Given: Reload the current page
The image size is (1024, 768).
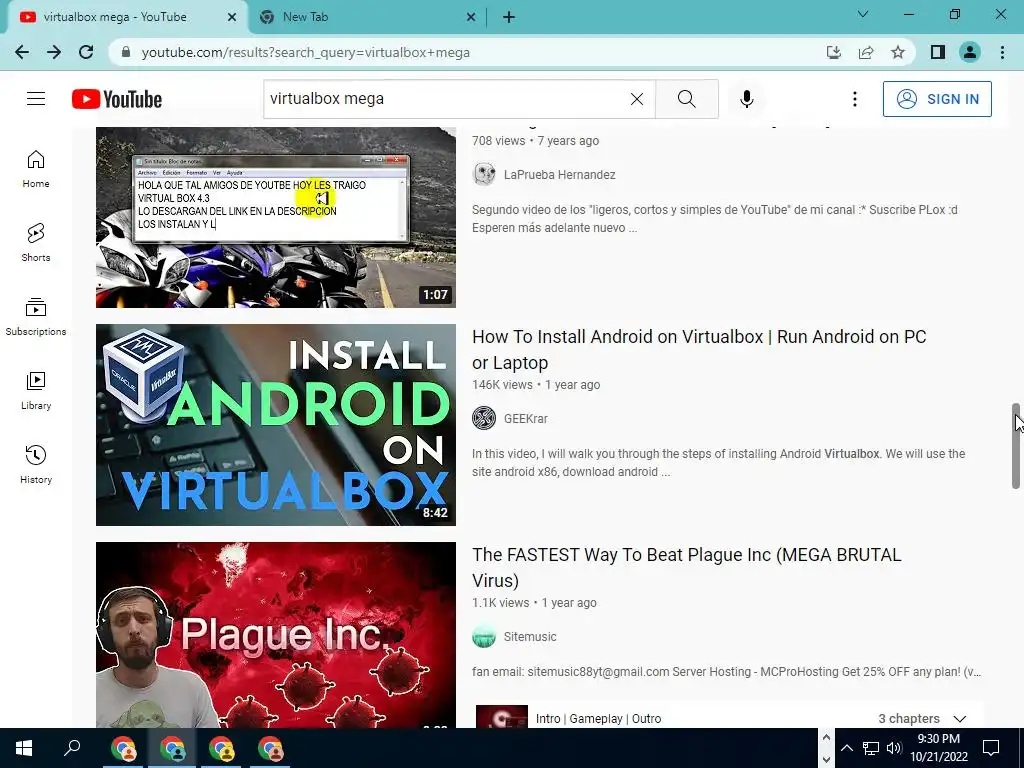Looking at the screenshot, I should point(86,52).
